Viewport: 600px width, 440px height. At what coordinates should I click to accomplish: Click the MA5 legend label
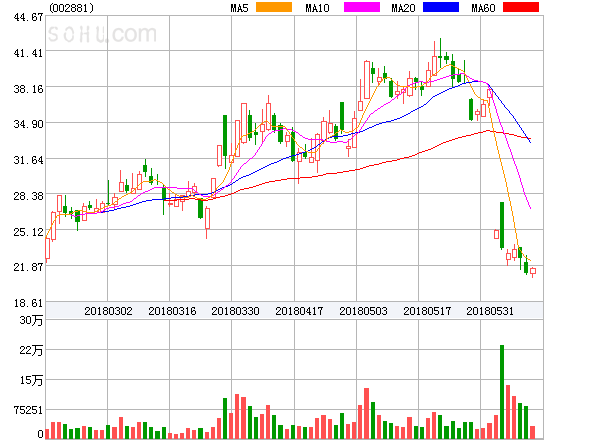click(x=239, y=8)
